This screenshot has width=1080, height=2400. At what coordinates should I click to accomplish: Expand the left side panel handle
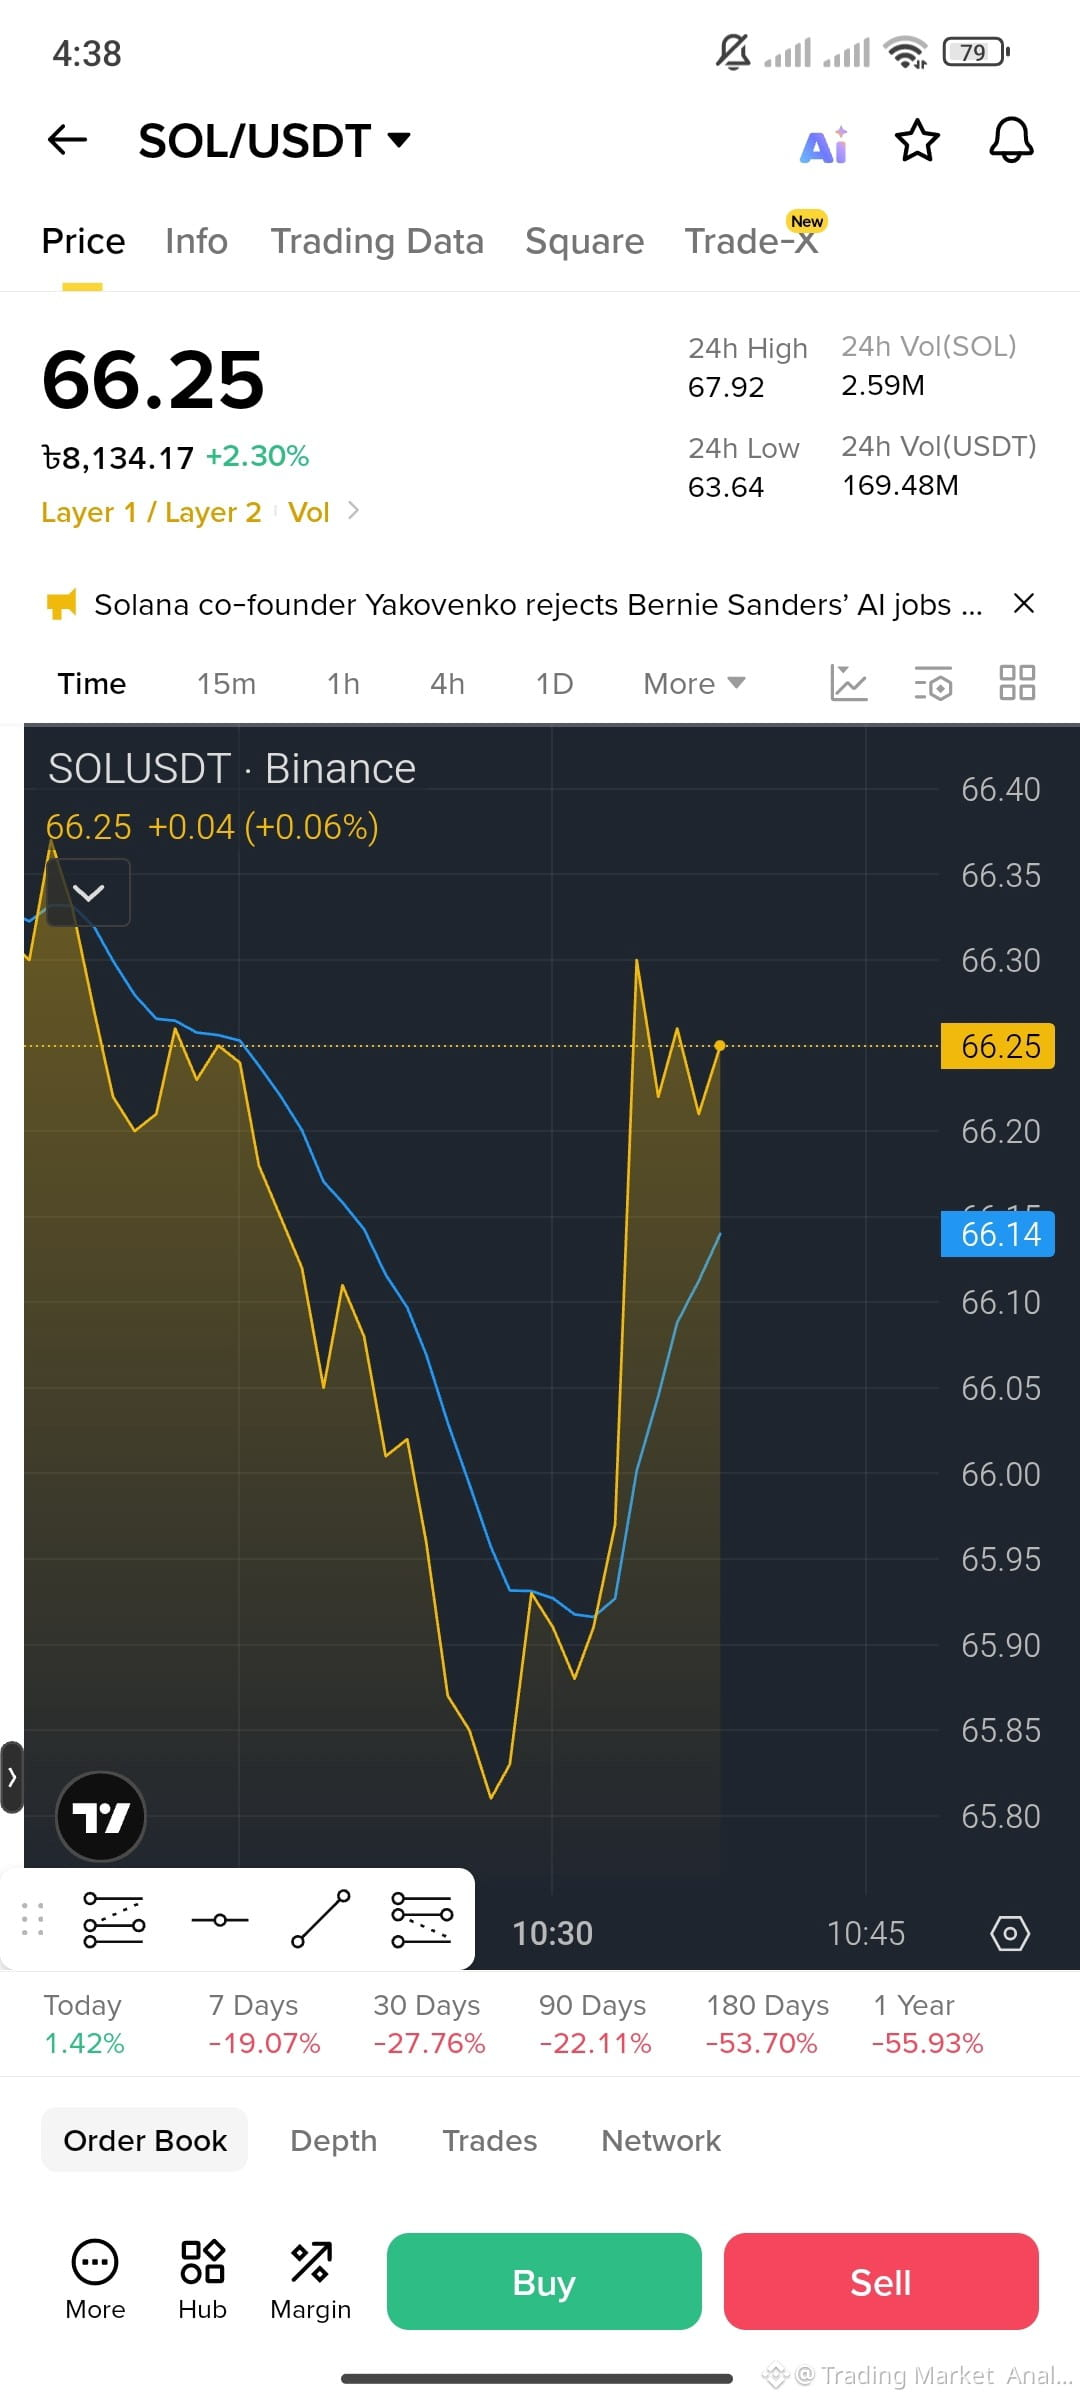click(x=11, y=1777)
